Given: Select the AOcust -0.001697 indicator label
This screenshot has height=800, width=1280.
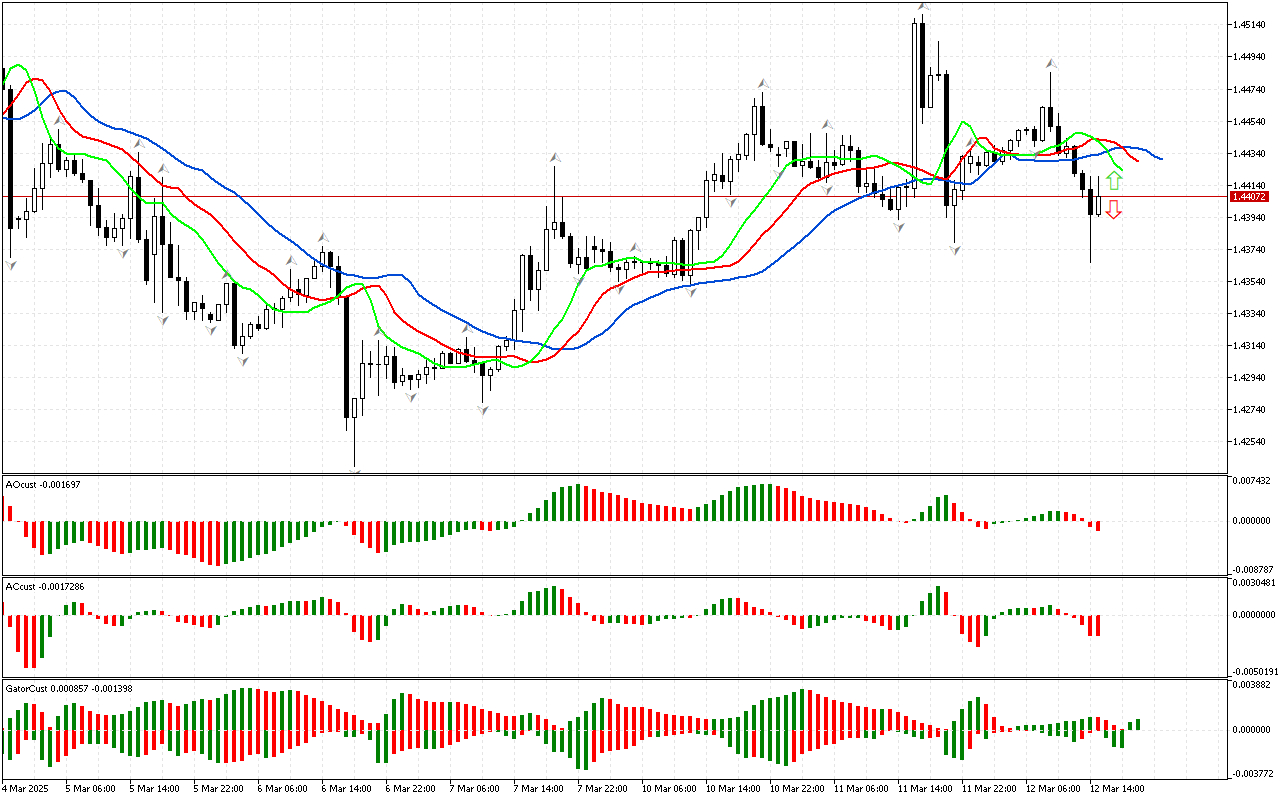Looking at the screenshot, I should [x=43, y=485].
